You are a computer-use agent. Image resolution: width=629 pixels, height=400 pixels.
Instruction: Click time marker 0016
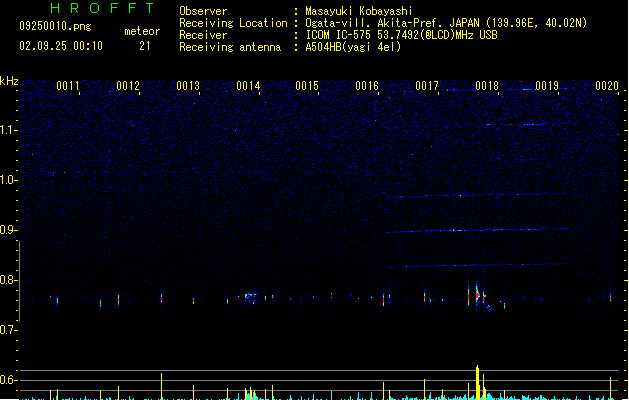pyautogui.click(x=367, y=86)
